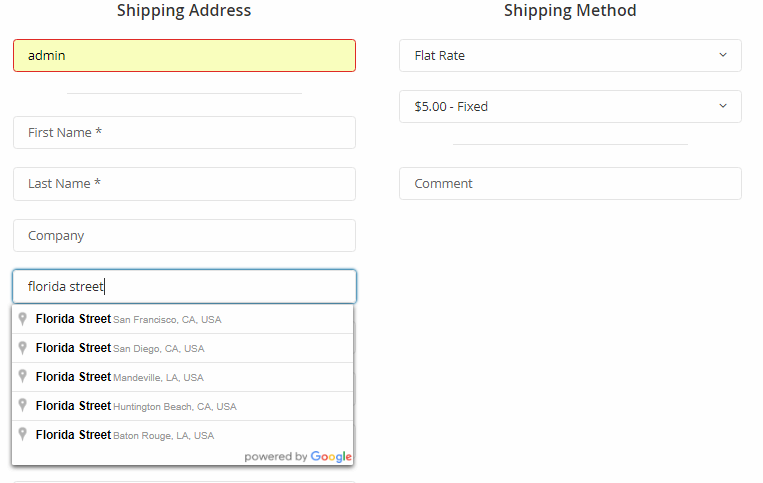Click the yellow admin username field
Screen dimensions: 763x483
pyautogui.click(x=184, y=56)
